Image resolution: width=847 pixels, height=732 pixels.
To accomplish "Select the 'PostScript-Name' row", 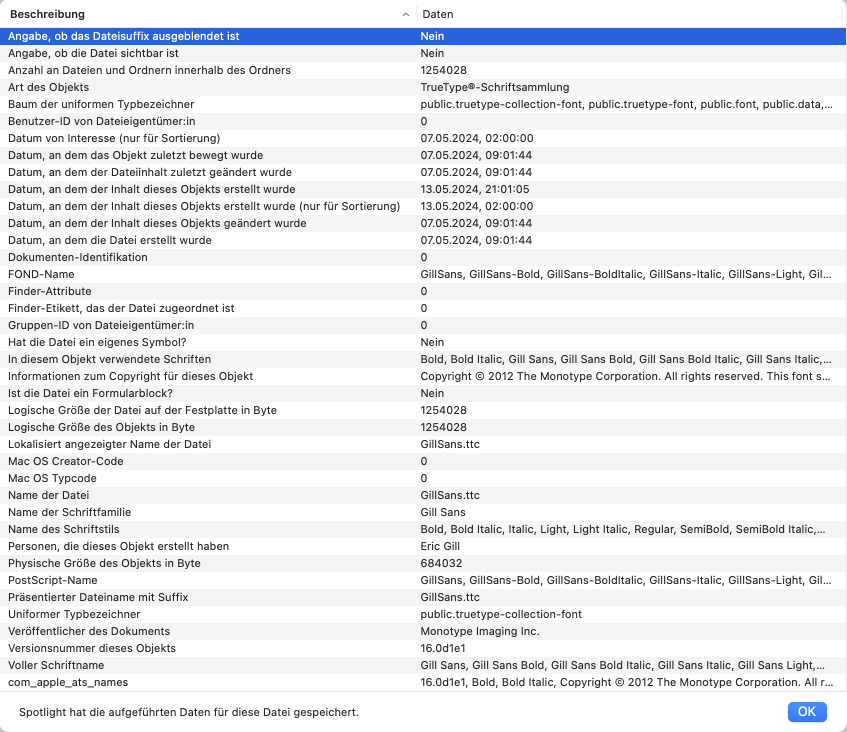I will (x=424, y=581).
